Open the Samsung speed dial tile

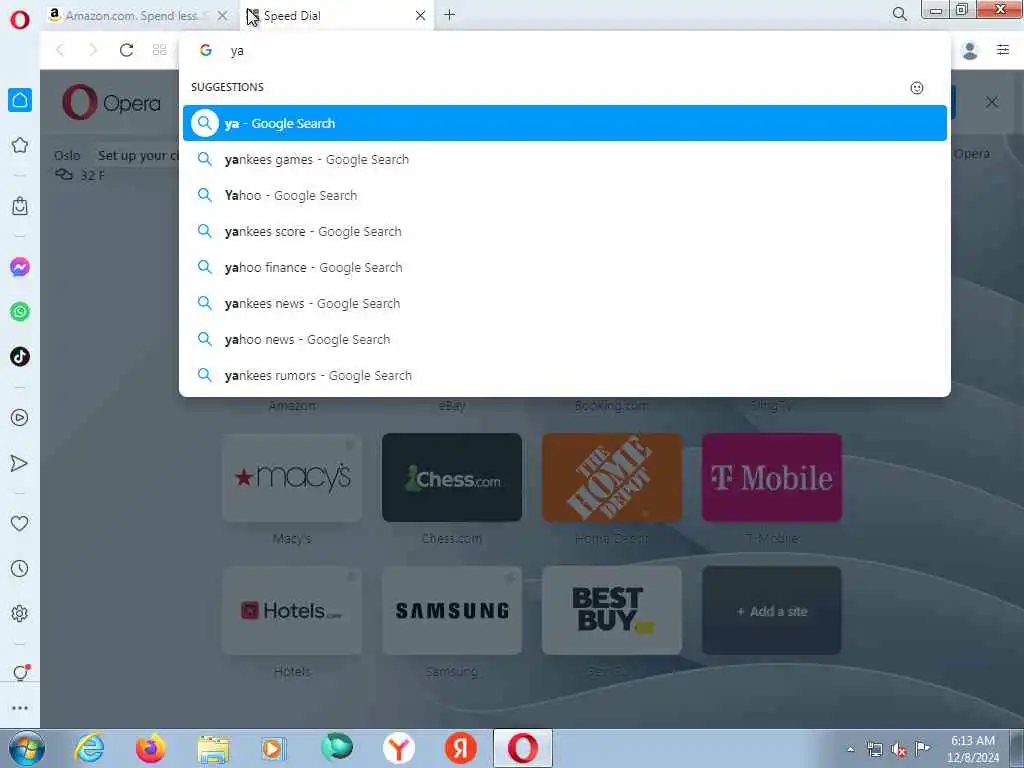click(x=452, y=610)
